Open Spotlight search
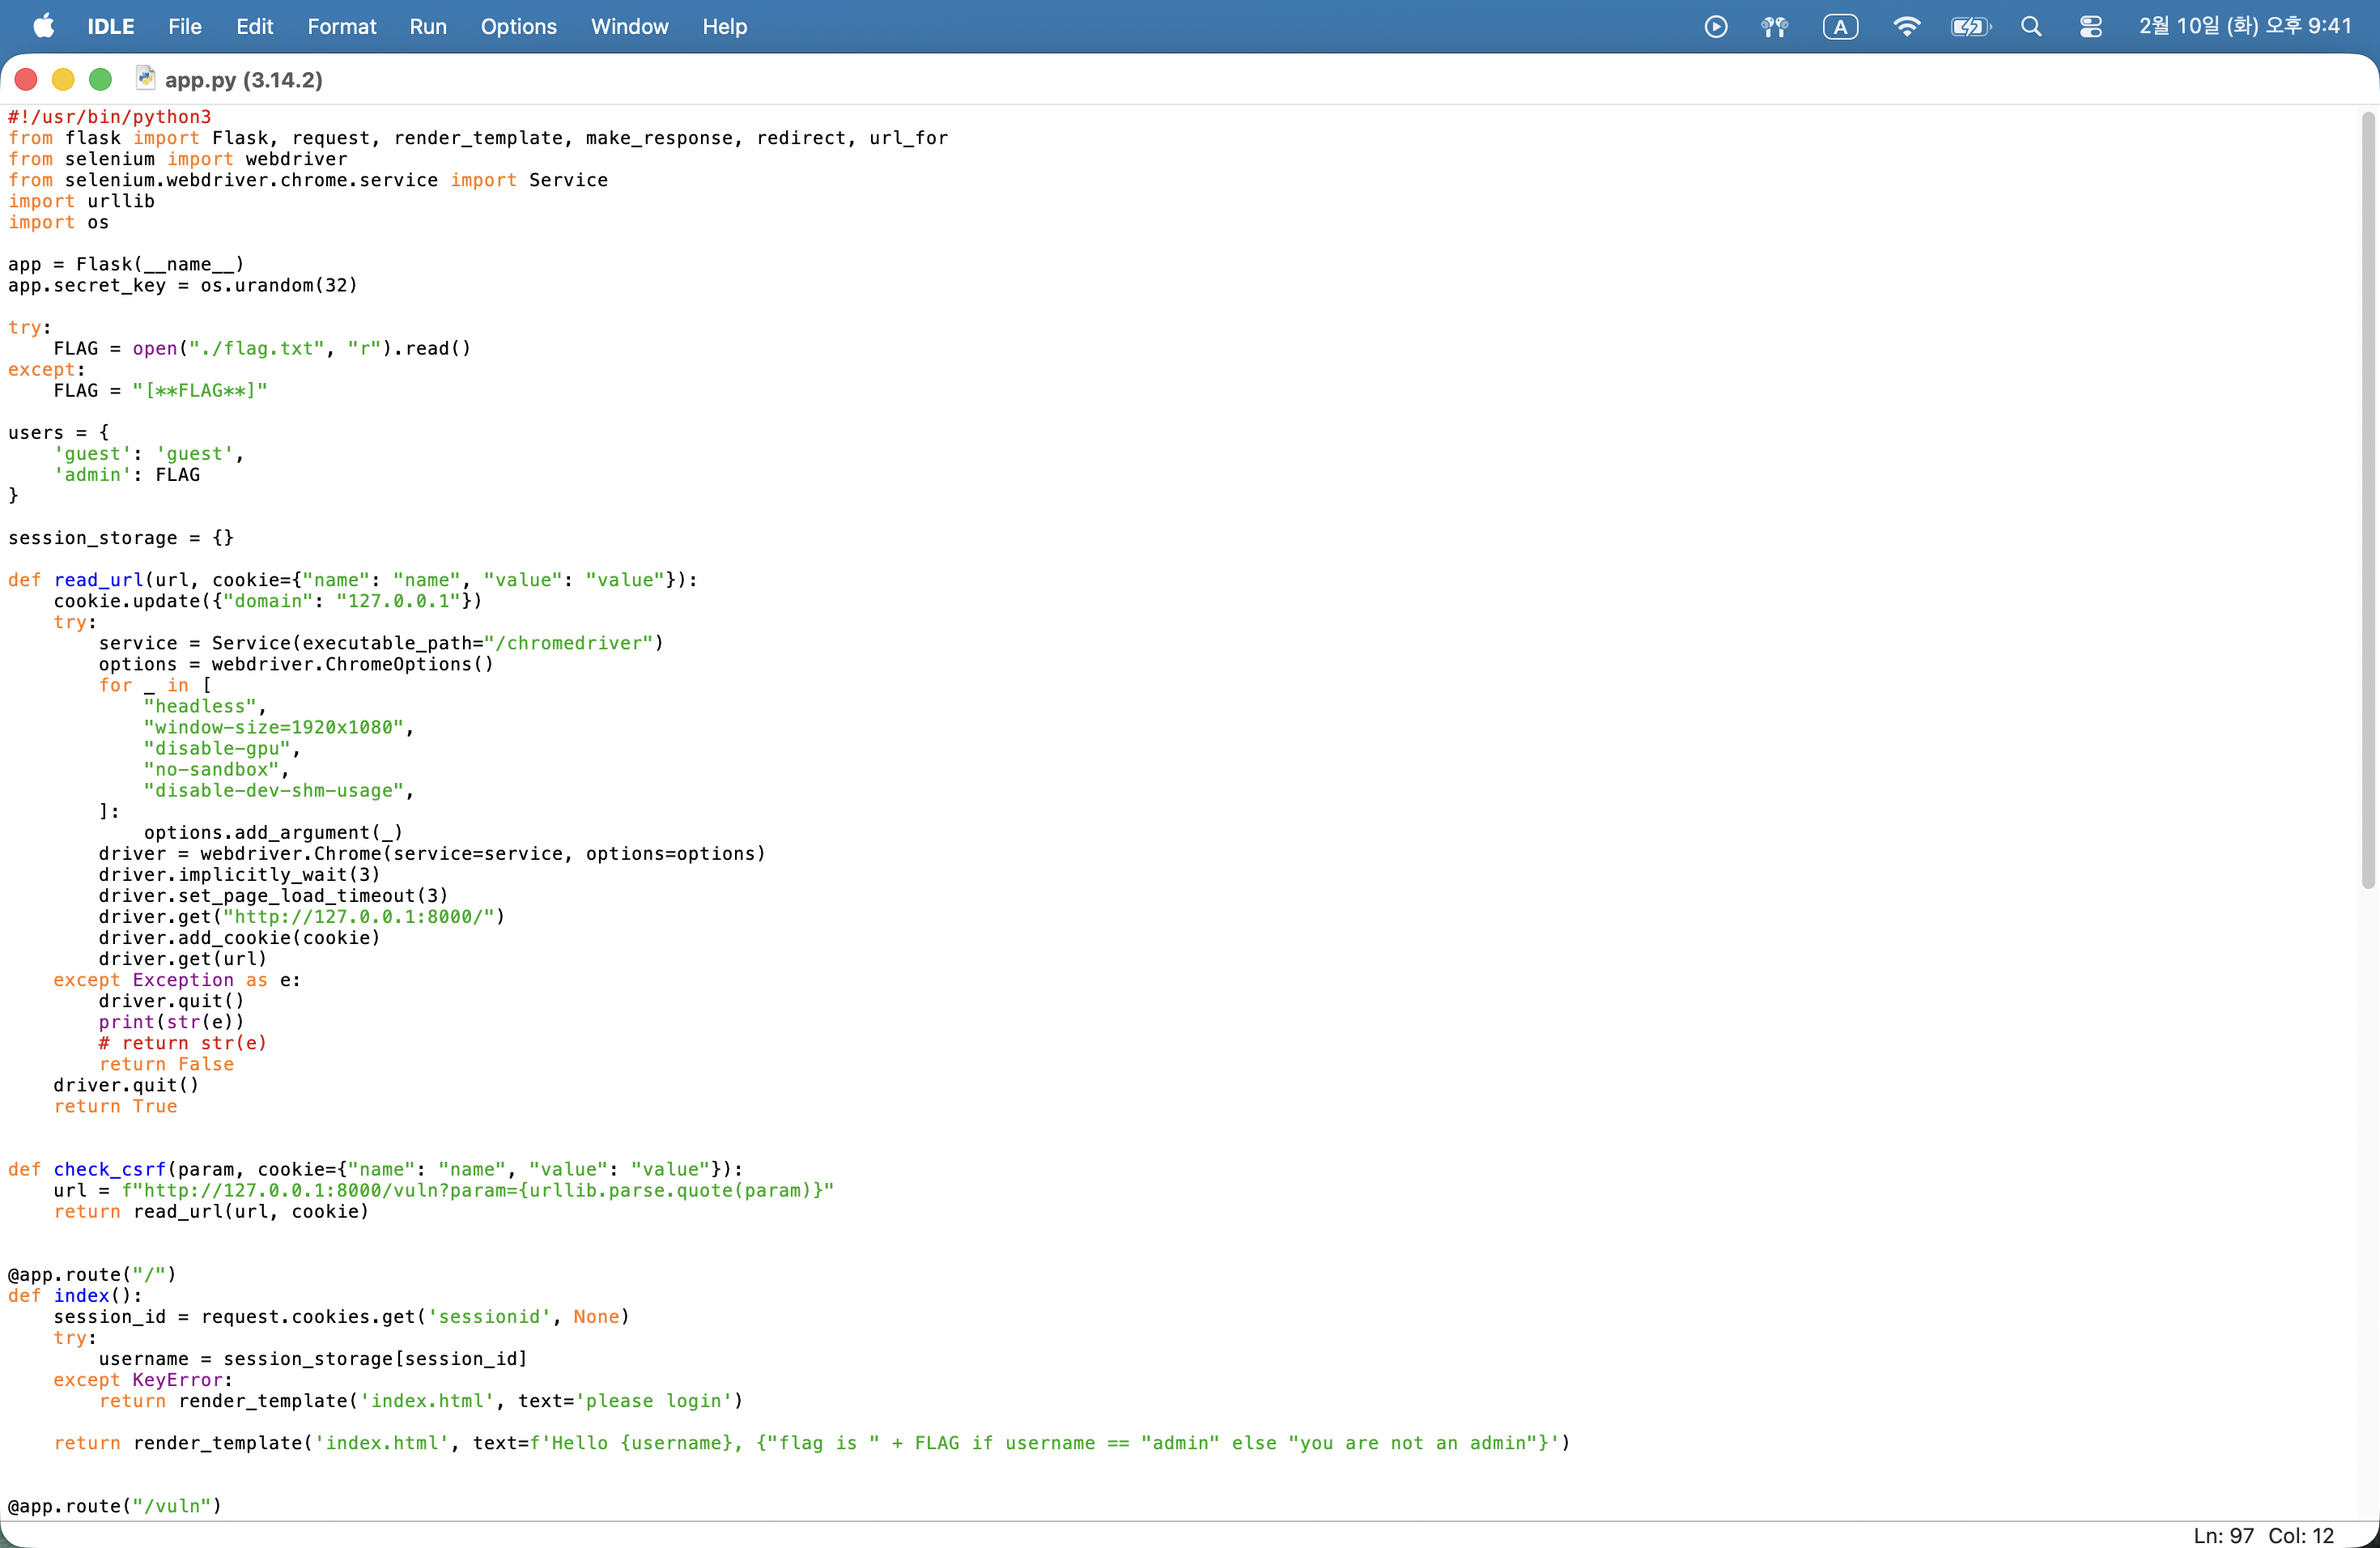The width and height of the screenshot is (2380, 1548). (x=2031, y=27)
